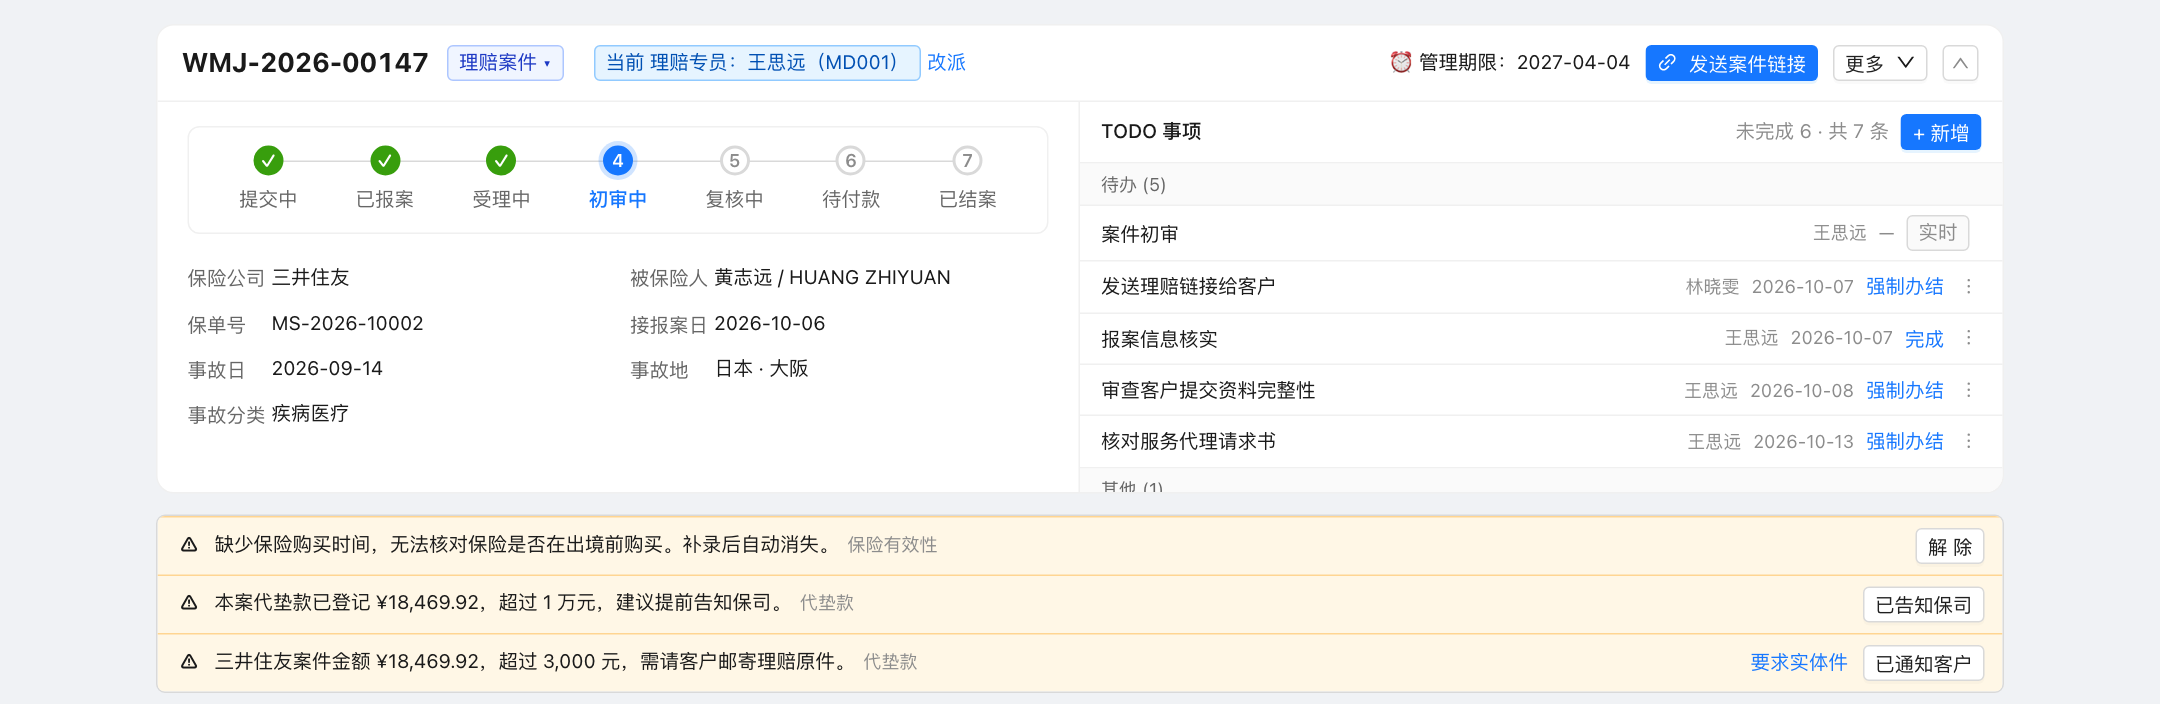This screenshot has width=2160, height=704.
Task: Click 强制办结 for 审查客户提交资料完整性
Action: [x=1904, y=391]
